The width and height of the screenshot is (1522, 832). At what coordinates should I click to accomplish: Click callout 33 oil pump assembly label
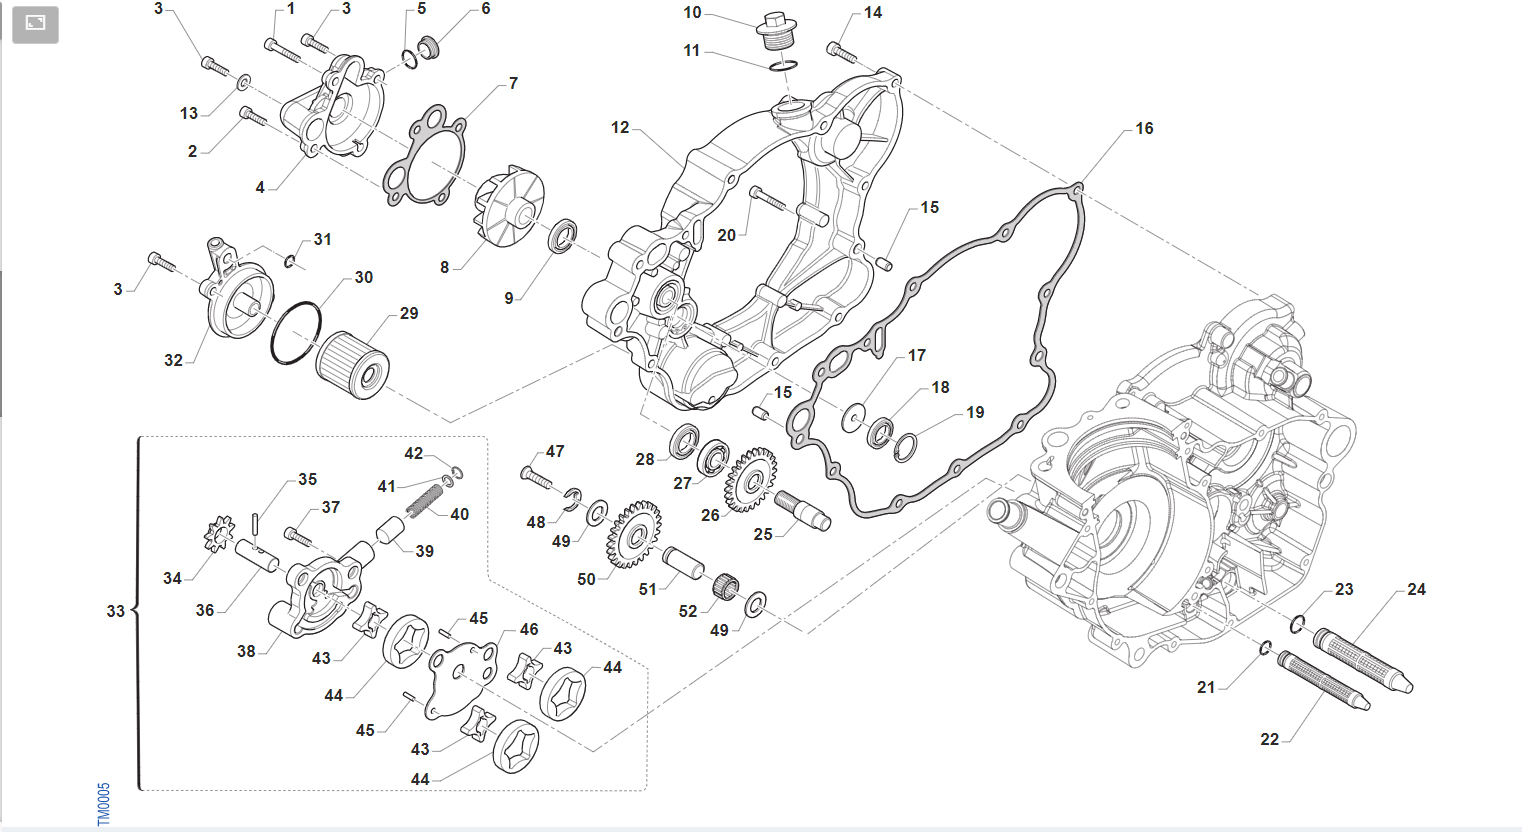116,611
